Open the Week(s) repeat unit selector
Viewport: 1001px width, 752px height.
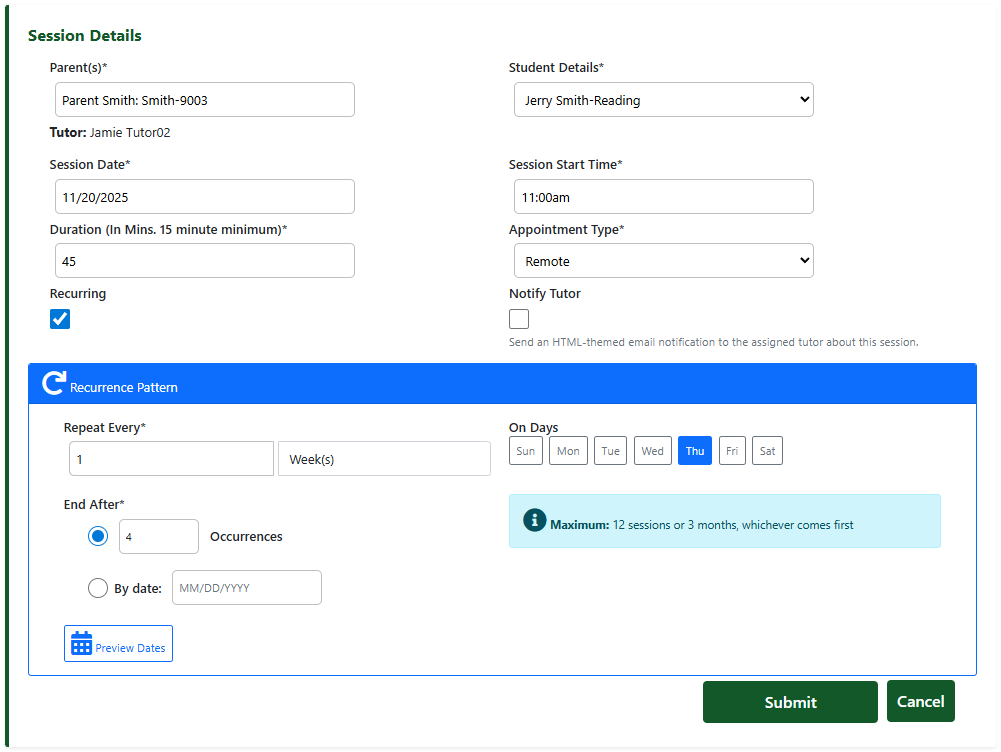tap(384, 459)
